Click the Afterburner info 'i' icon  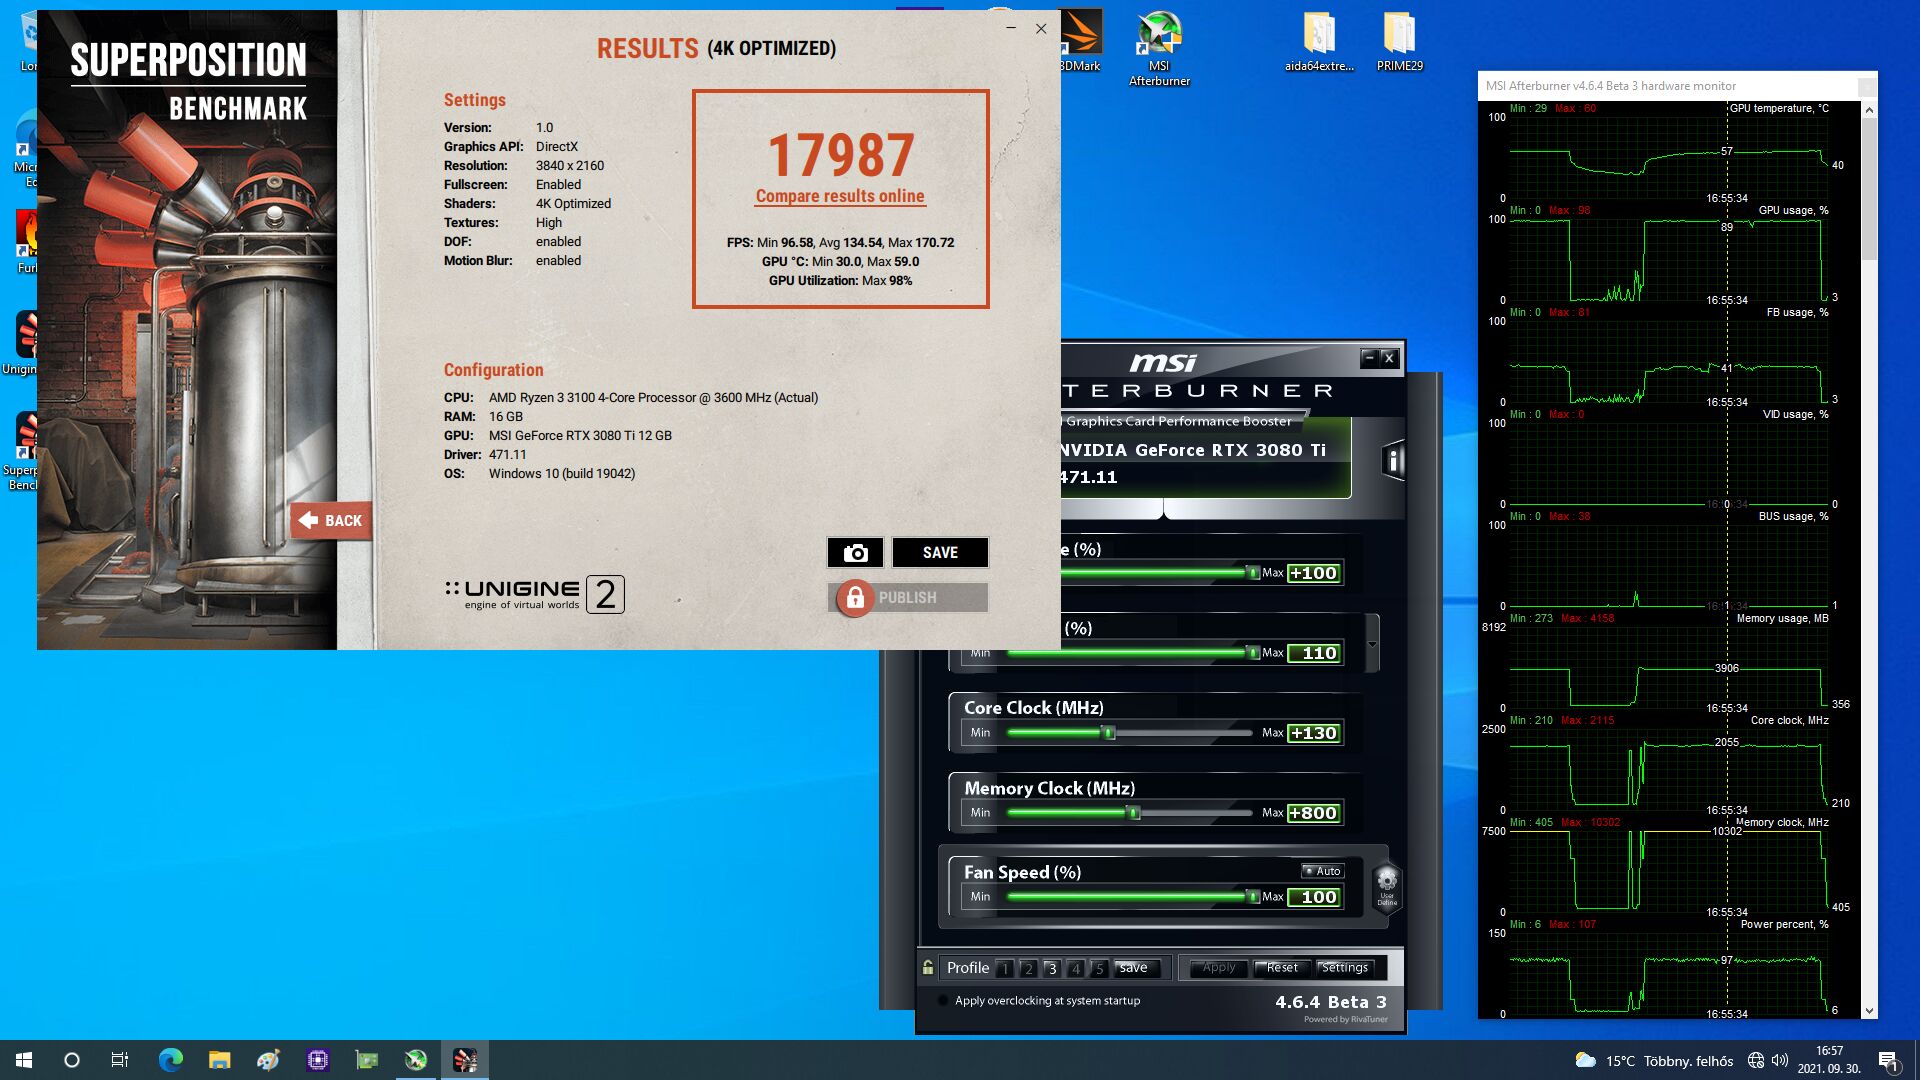[x=1393, y=461]
